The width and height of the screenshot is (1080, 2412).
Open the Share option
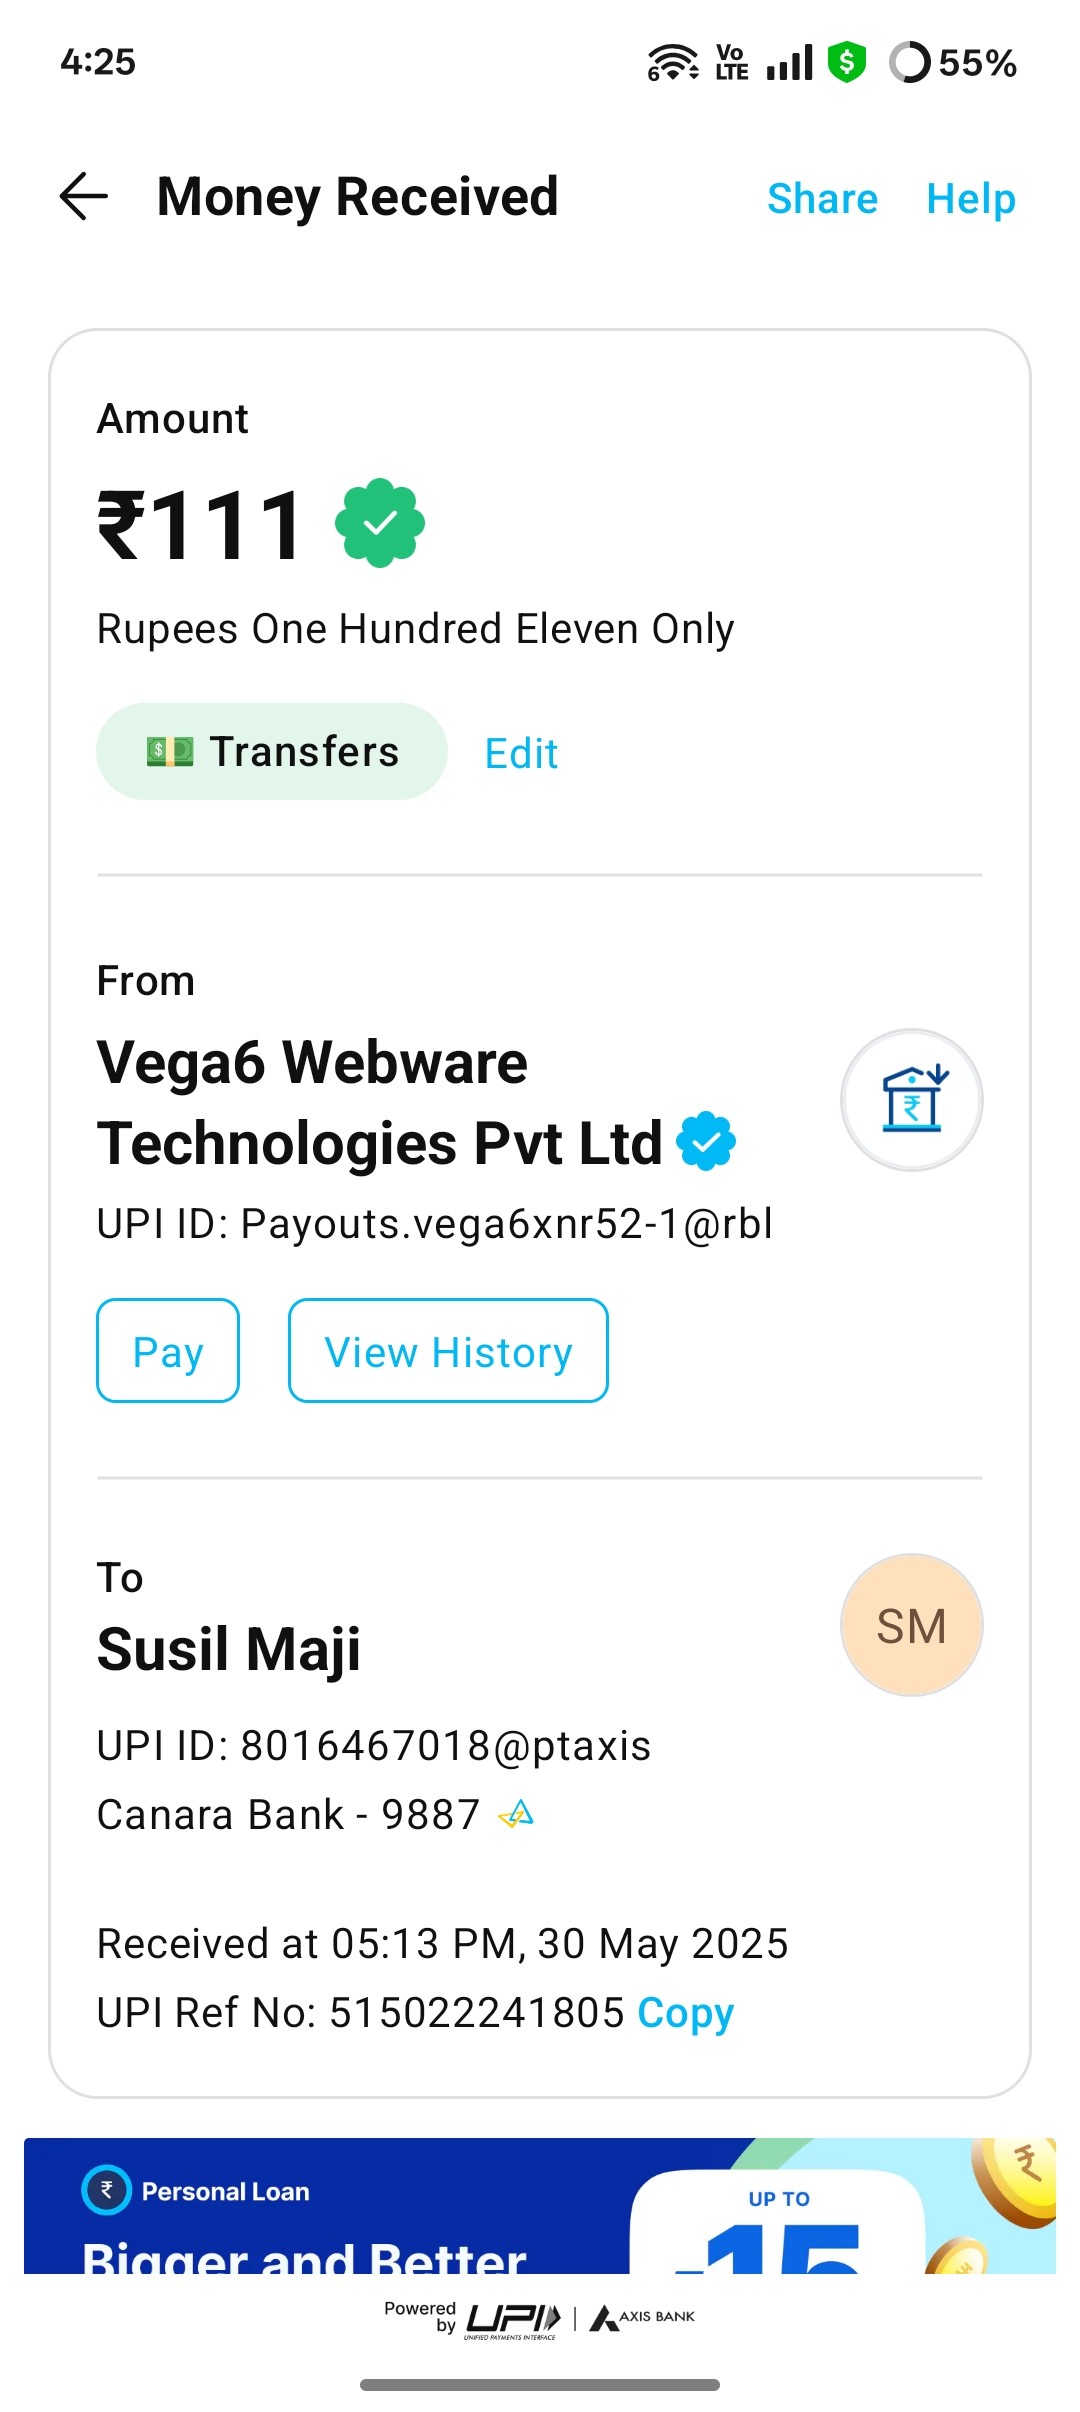(x=822, y=198)
